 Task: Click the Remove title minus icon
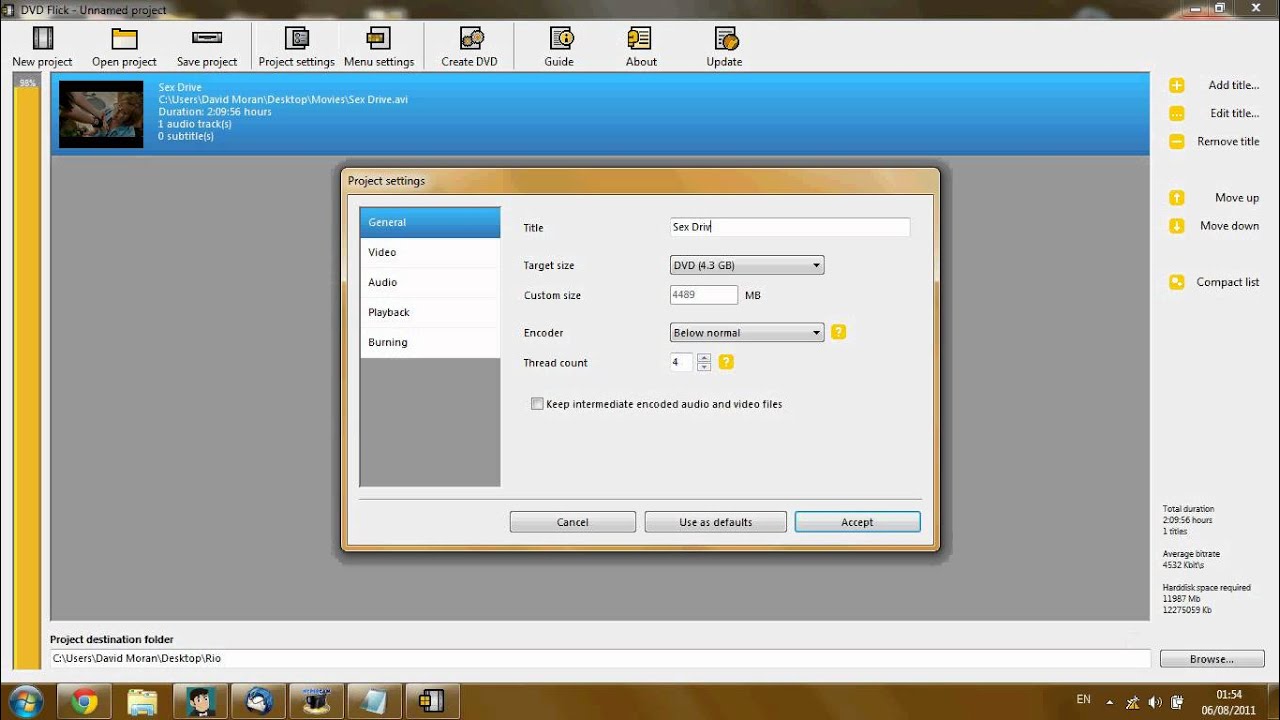(x=1177, y=142)
